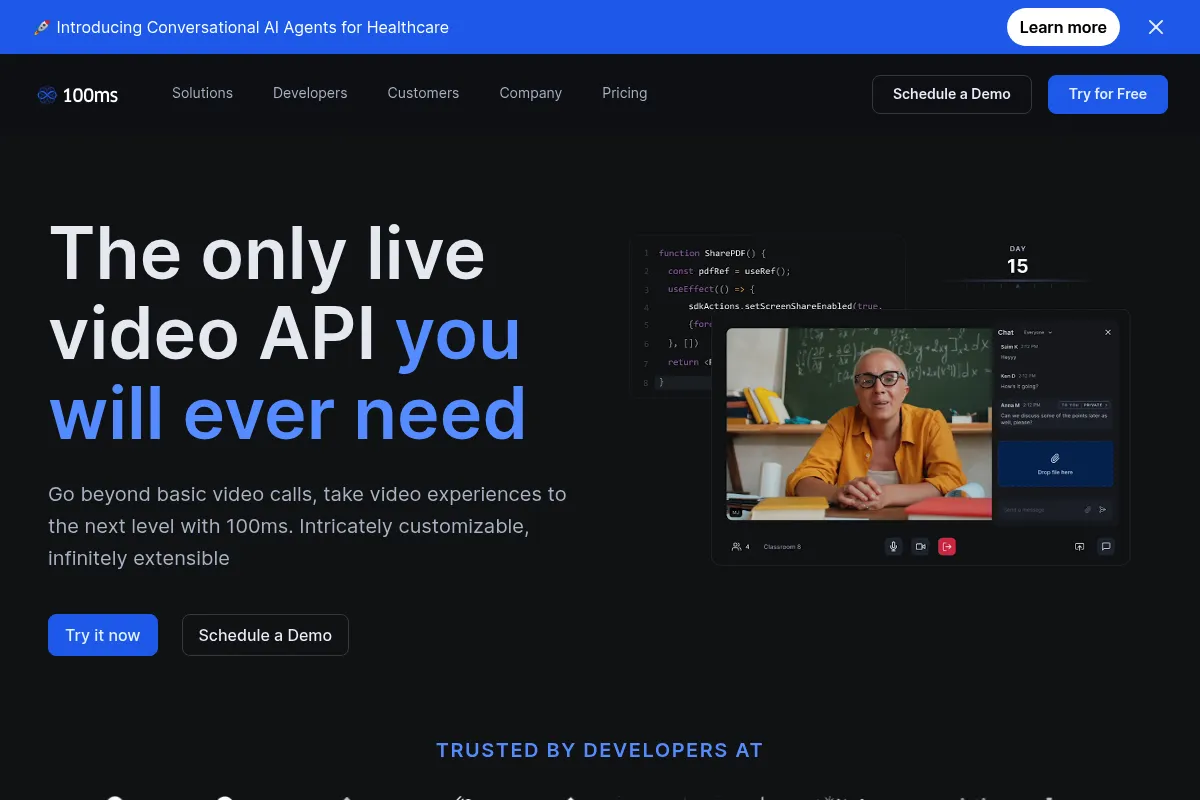Open the Customers menu

click(x=423, y=93)
